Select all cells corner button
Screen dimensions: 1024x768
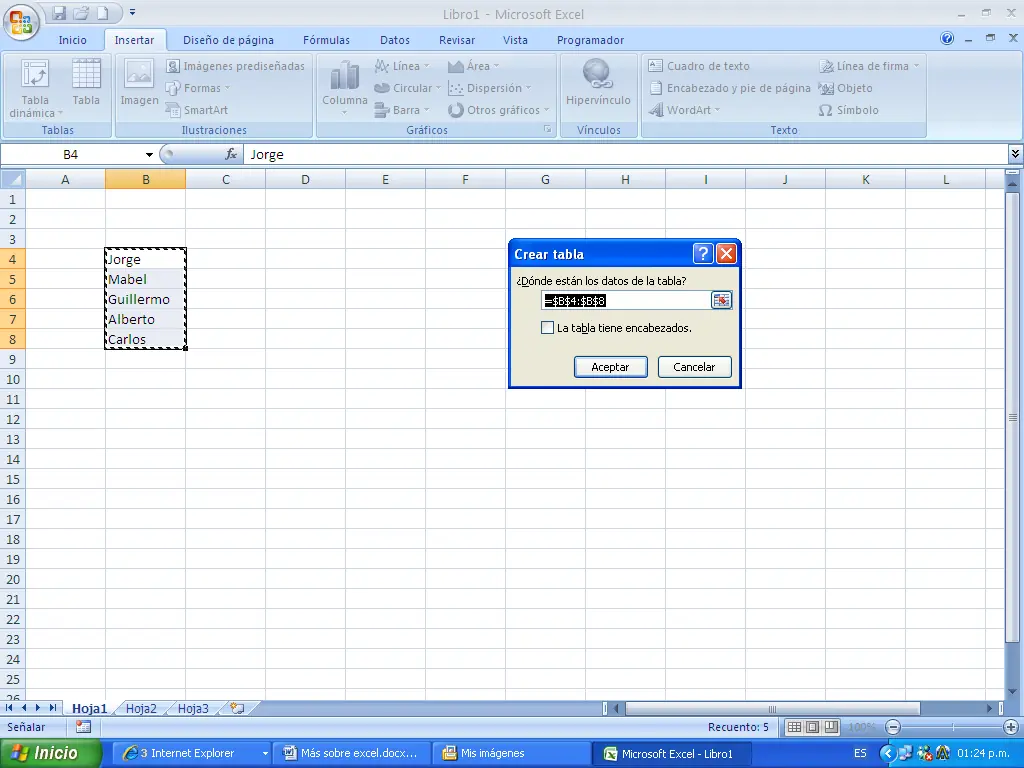[13, 180]
